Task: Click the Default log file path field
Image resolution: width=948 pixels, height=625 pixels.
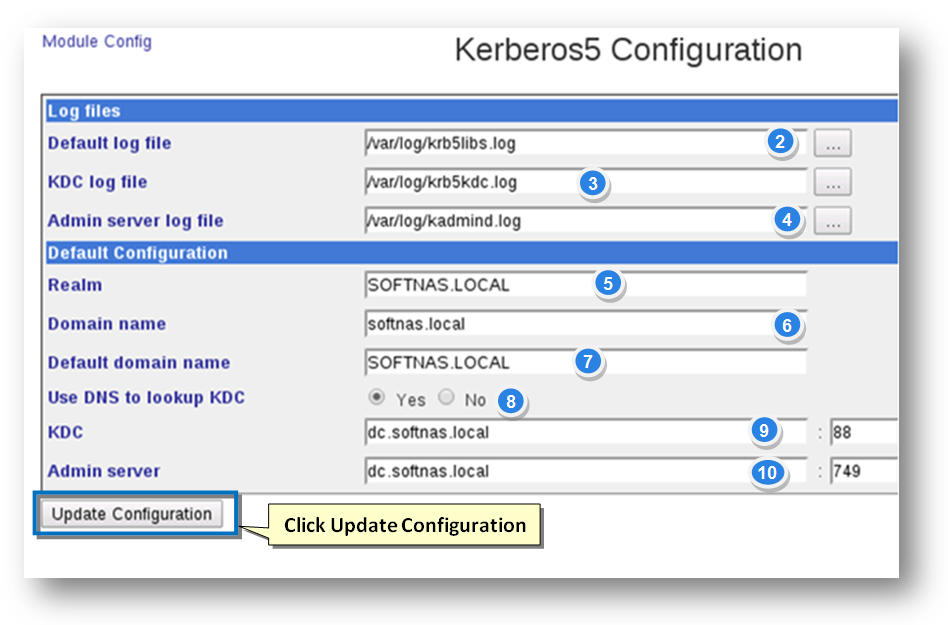Action: point(560,143)
